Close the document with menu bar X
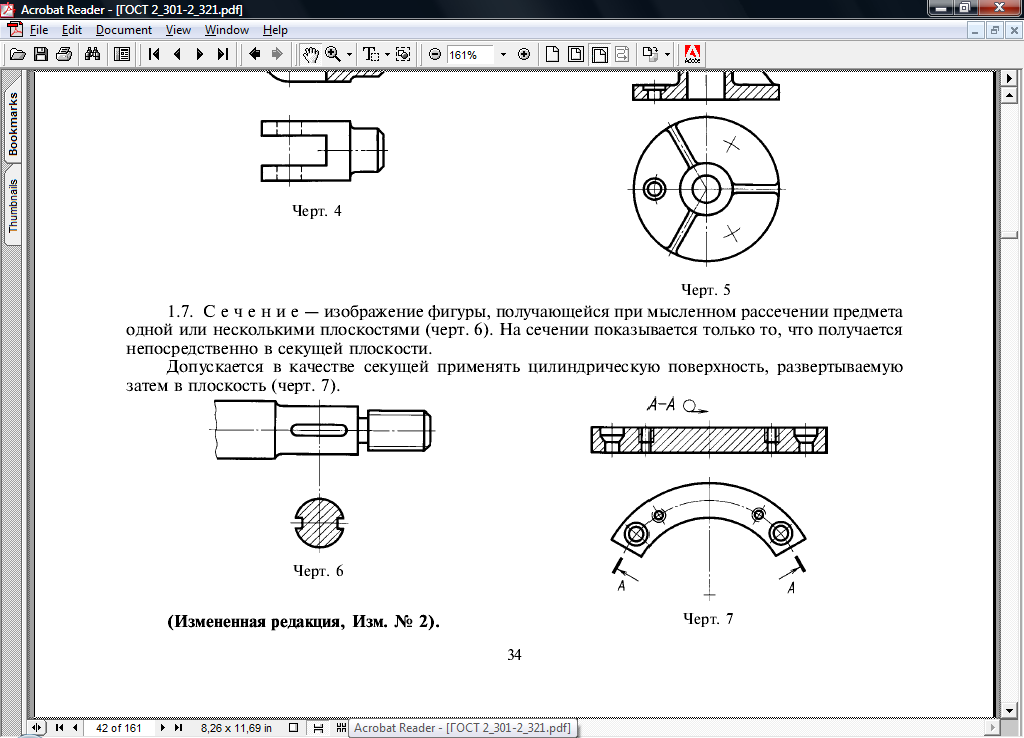Image resolution: width=1024 pixels, height=738 pixels. [1014, 30]
